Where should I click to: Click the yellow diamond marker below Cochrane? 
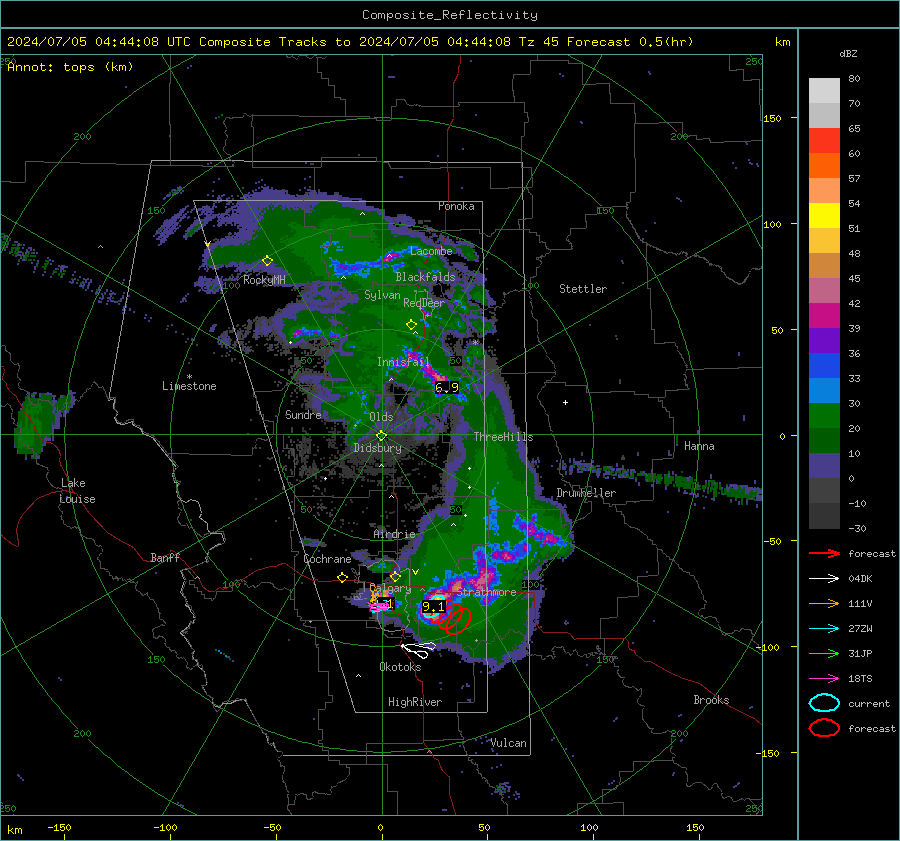click(343, 578)
